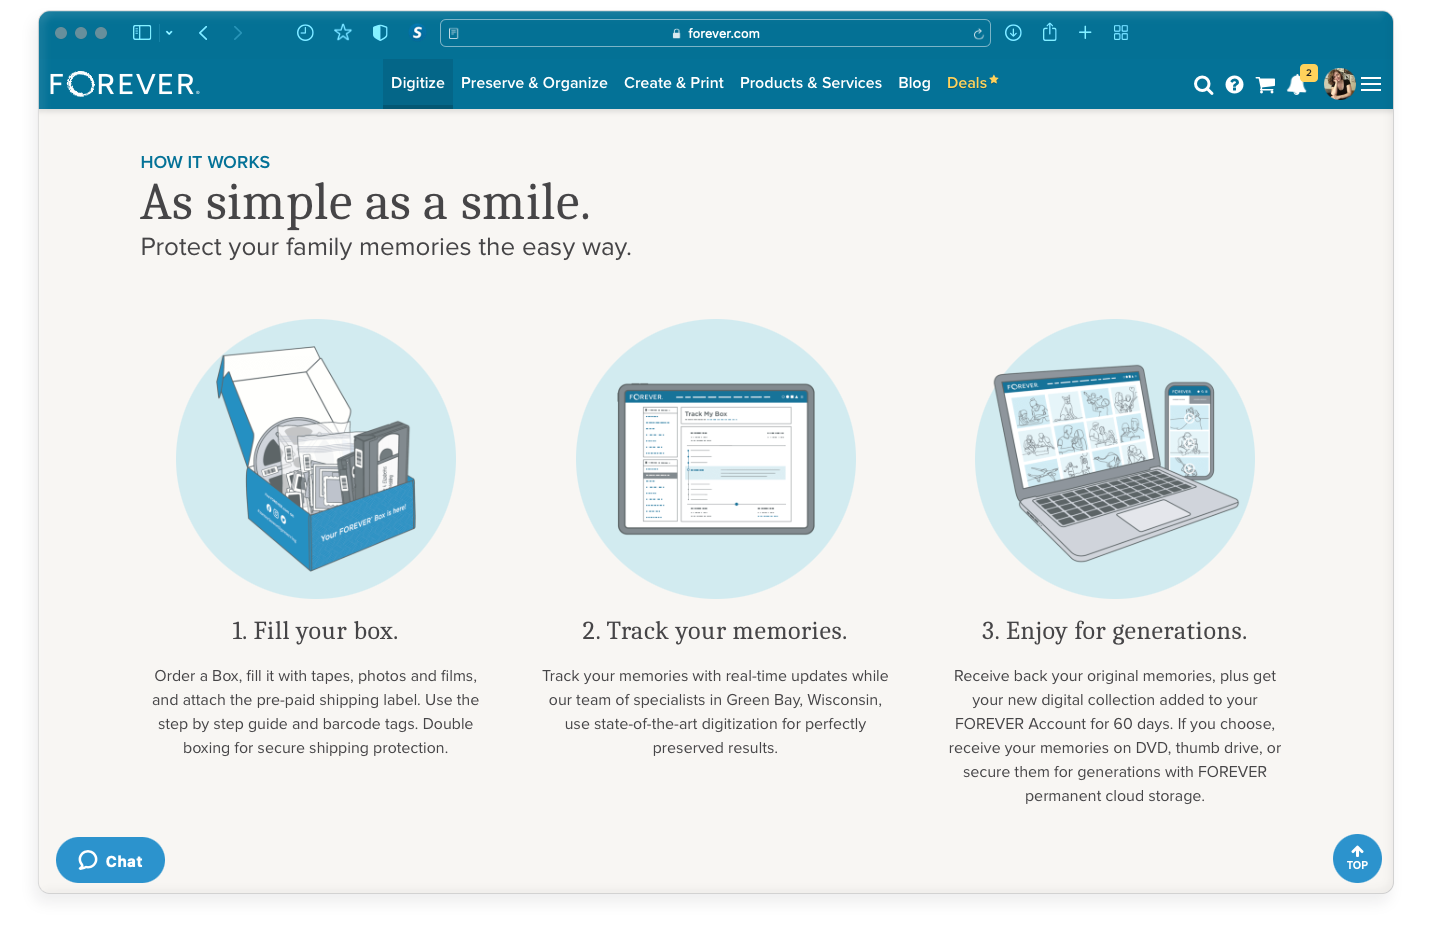The width and height of the screenshot is (1433, 941).
Task: Open the Preserve & Organize menu
Action: pos(534,83)
